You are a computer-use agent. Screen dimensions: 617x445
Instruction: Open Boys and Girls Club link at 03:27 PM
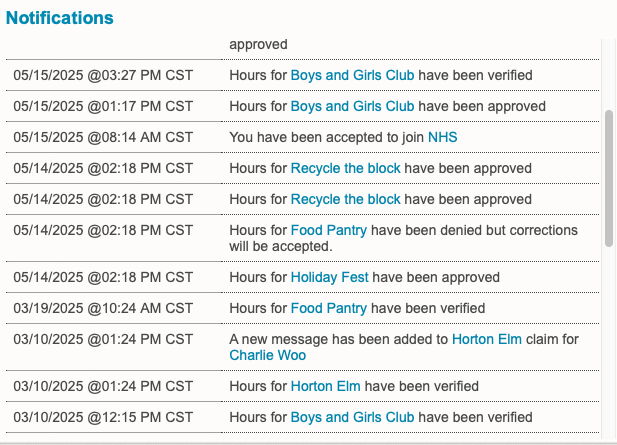[352, 75]
